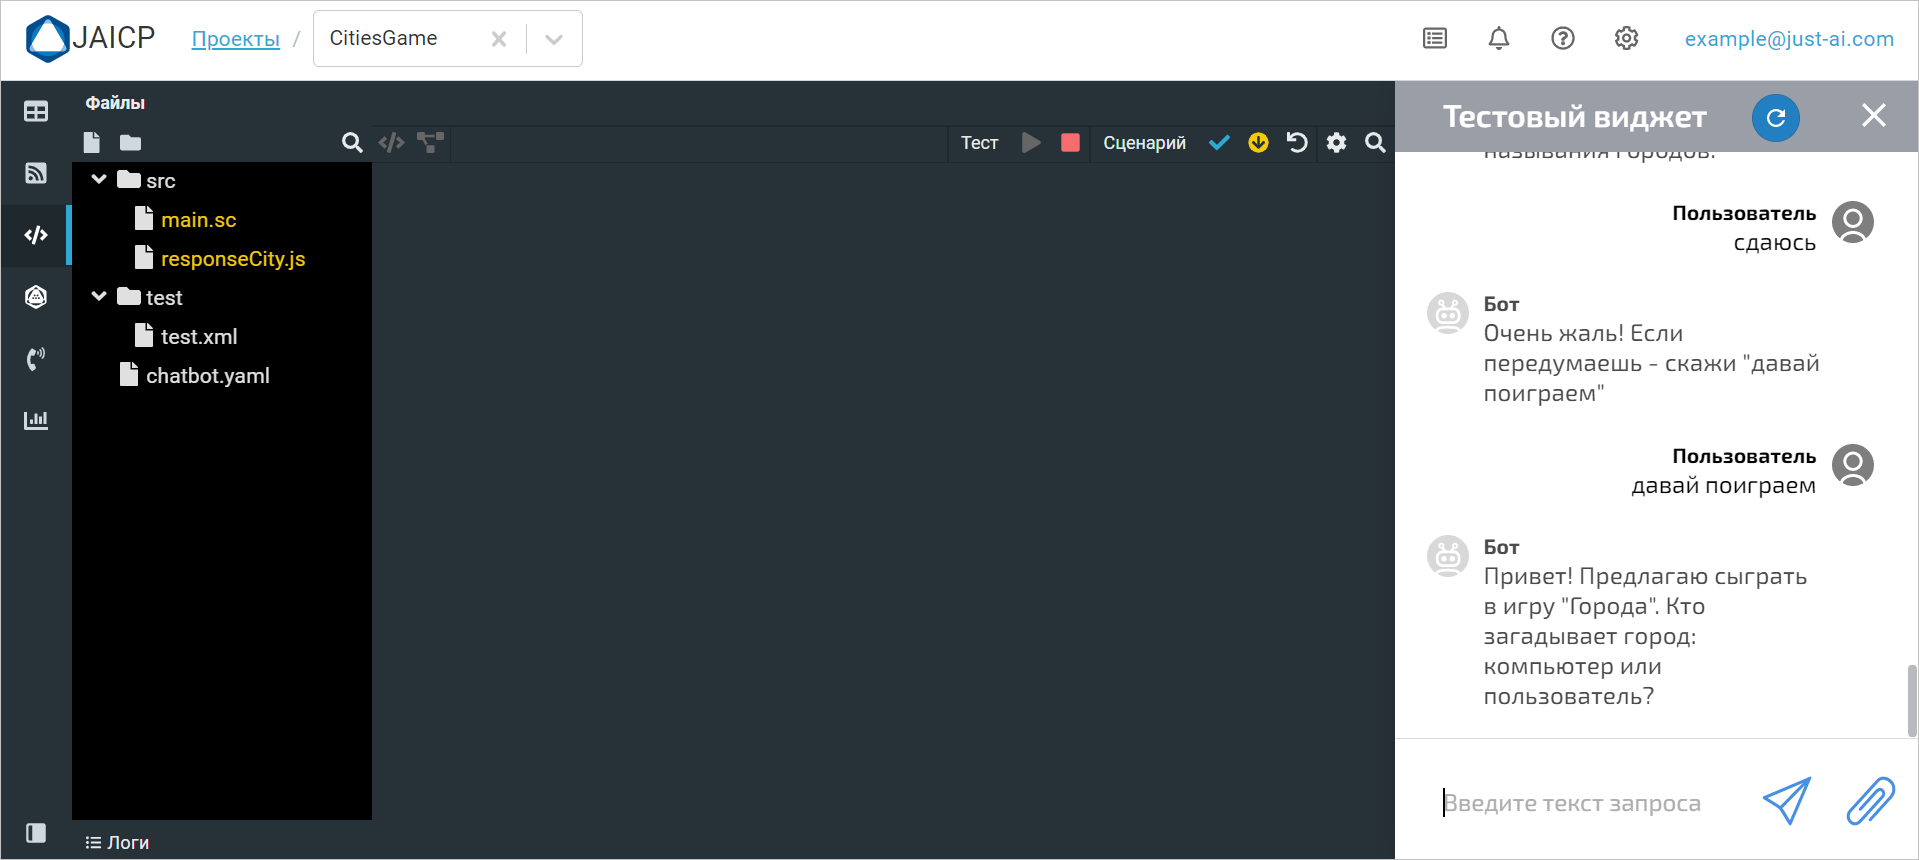Screen dimensions: 1919x860
Task: Toggle the sidebar collapse button
Action: pyautogui.click(x=36, y=833)
